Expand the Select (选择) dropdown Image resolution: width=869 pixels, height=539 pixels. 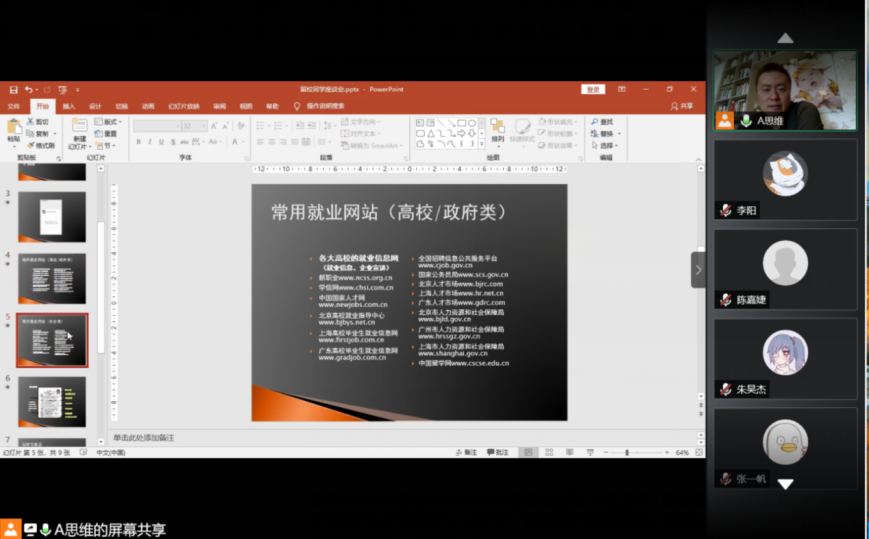coord(604,146)
